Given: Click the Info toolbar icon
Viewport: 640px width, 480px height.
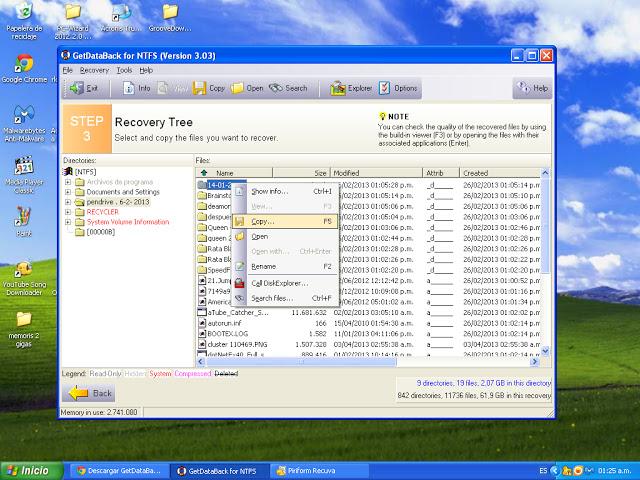Looking at the screenshot, I should (129, 88).
